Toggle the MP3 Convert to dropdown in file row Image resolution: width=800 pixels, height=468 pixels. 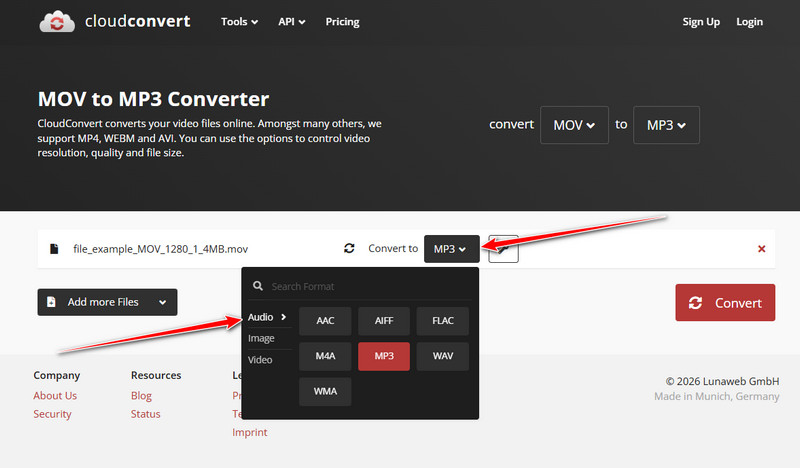click(452, 249)
